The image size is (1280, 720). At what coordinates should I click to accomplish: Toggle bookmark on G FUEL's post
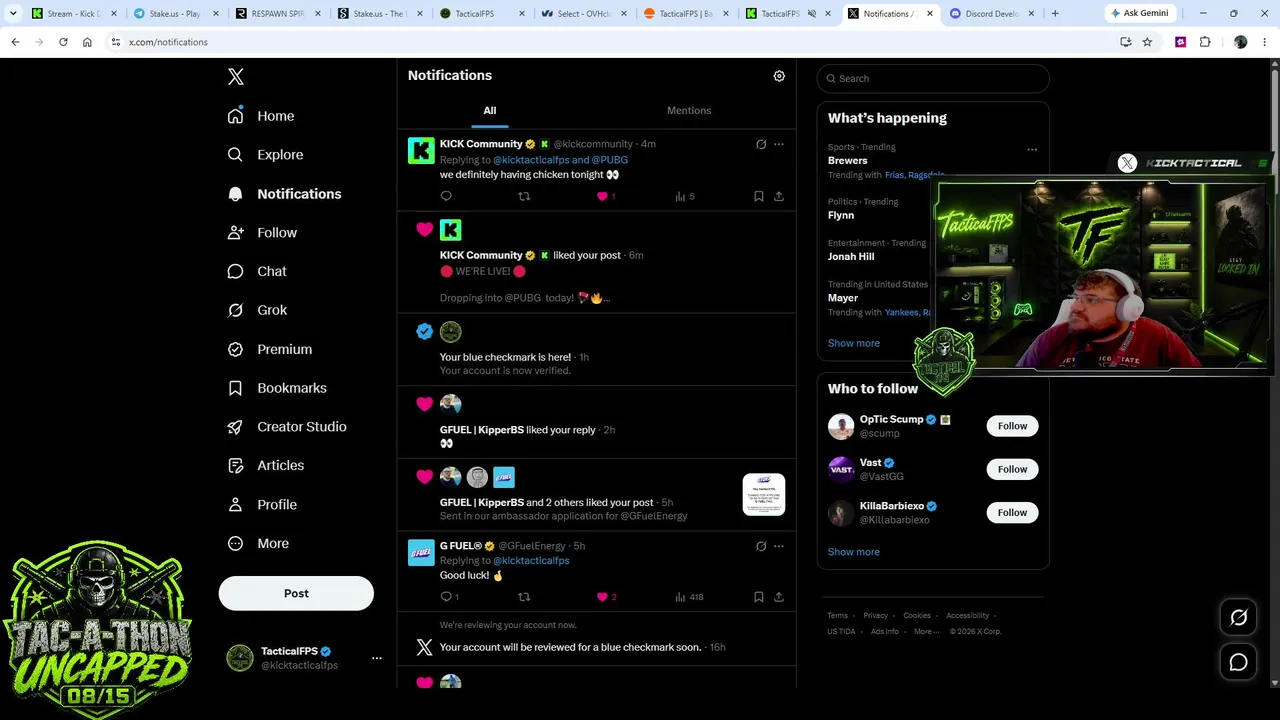click(759, 597)
